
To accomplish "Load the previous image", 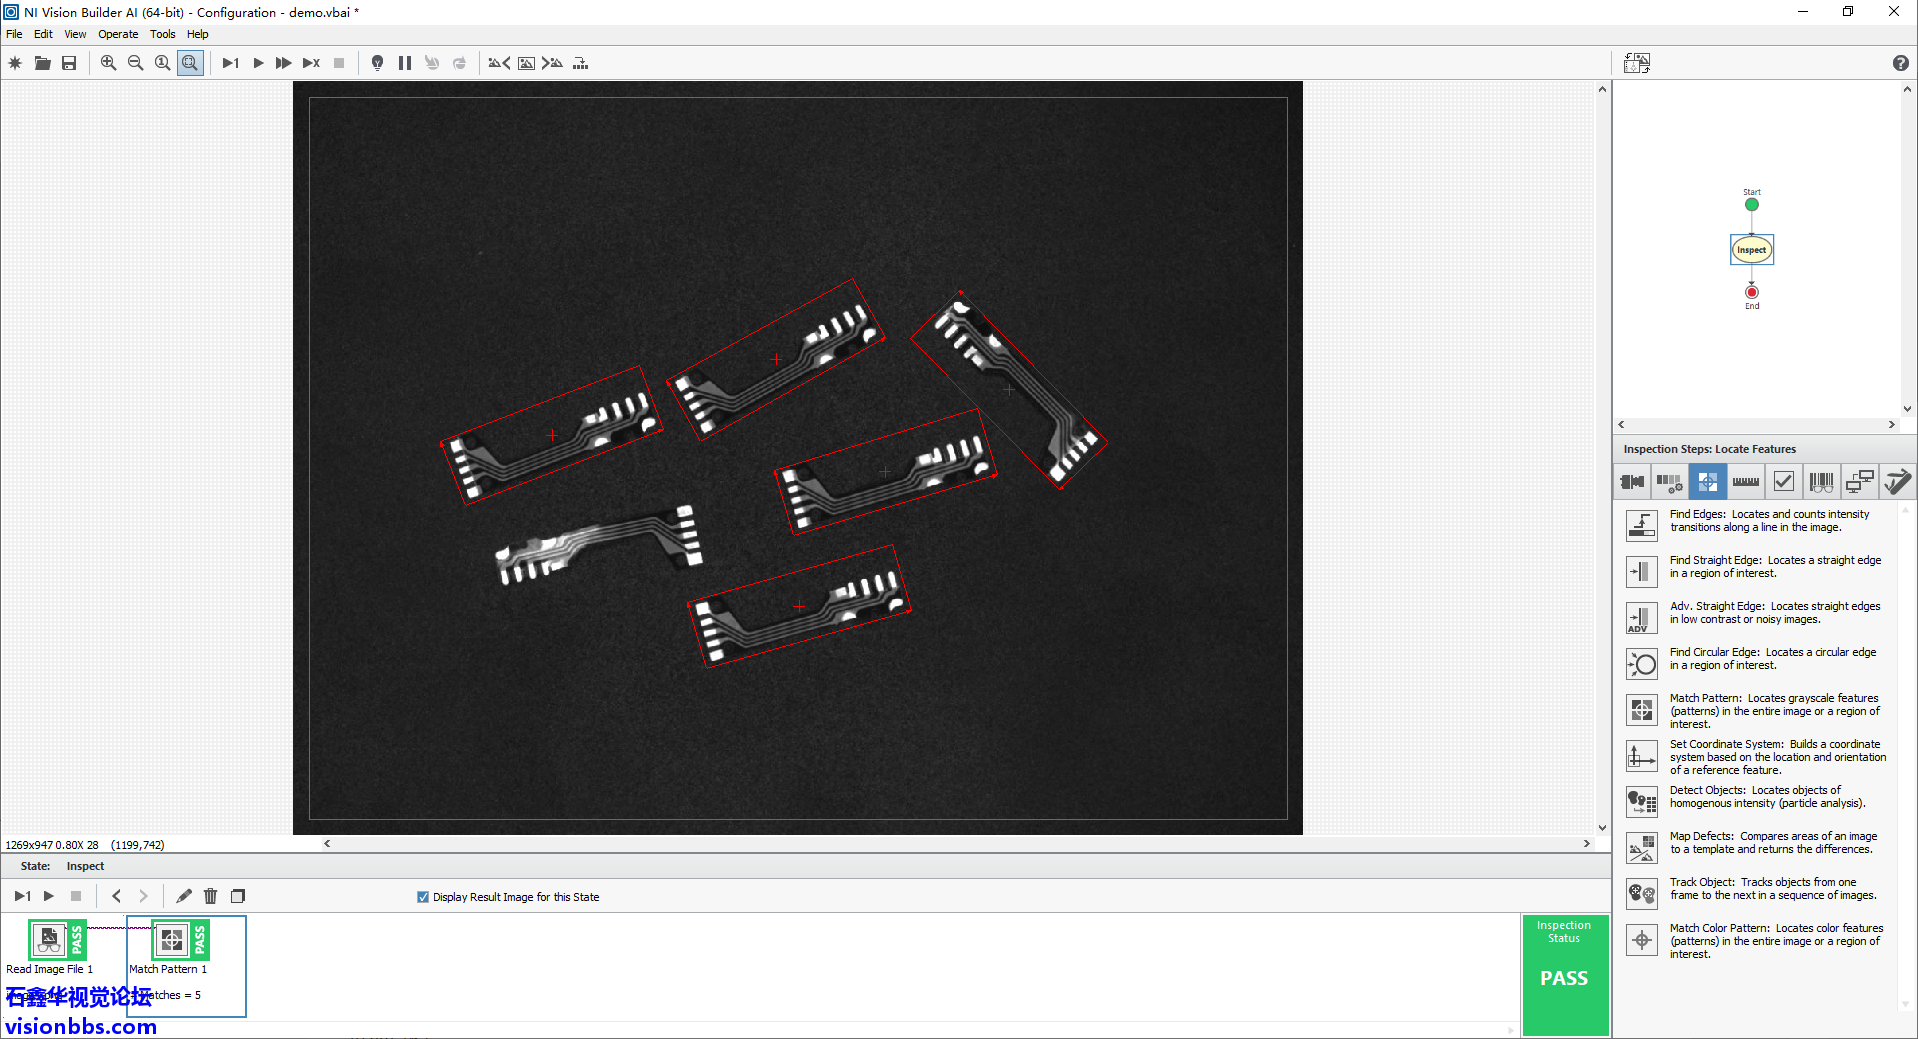I will pyautogui.click(x=499, y=63).
